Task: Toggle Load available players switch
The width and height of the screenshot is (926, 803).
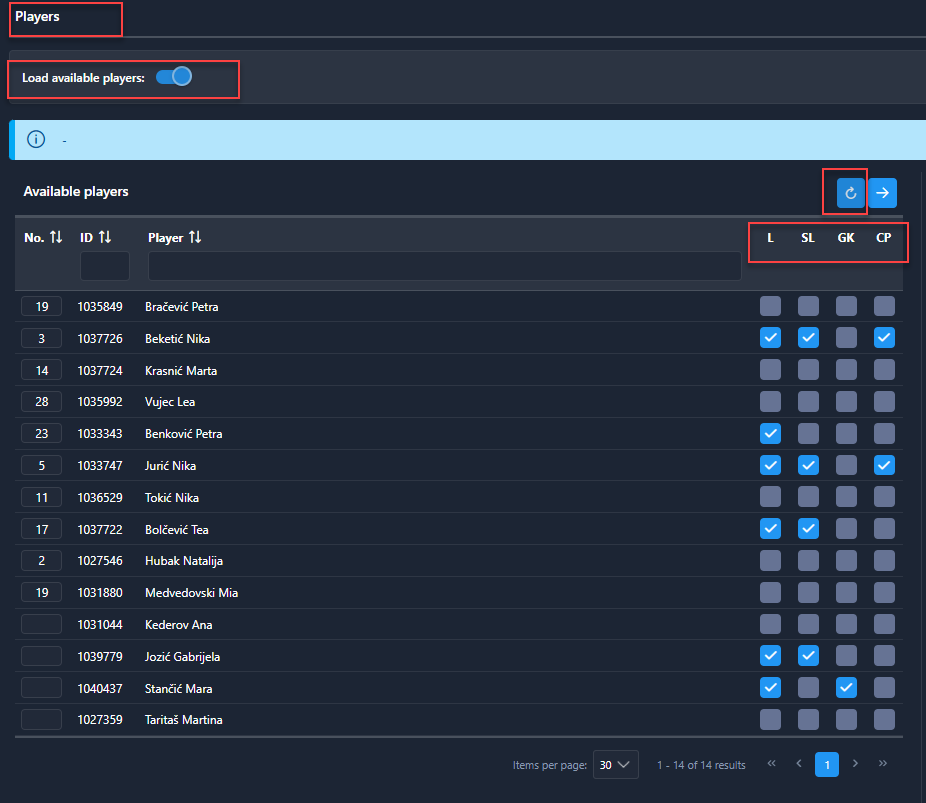Action: click(174, 77)
